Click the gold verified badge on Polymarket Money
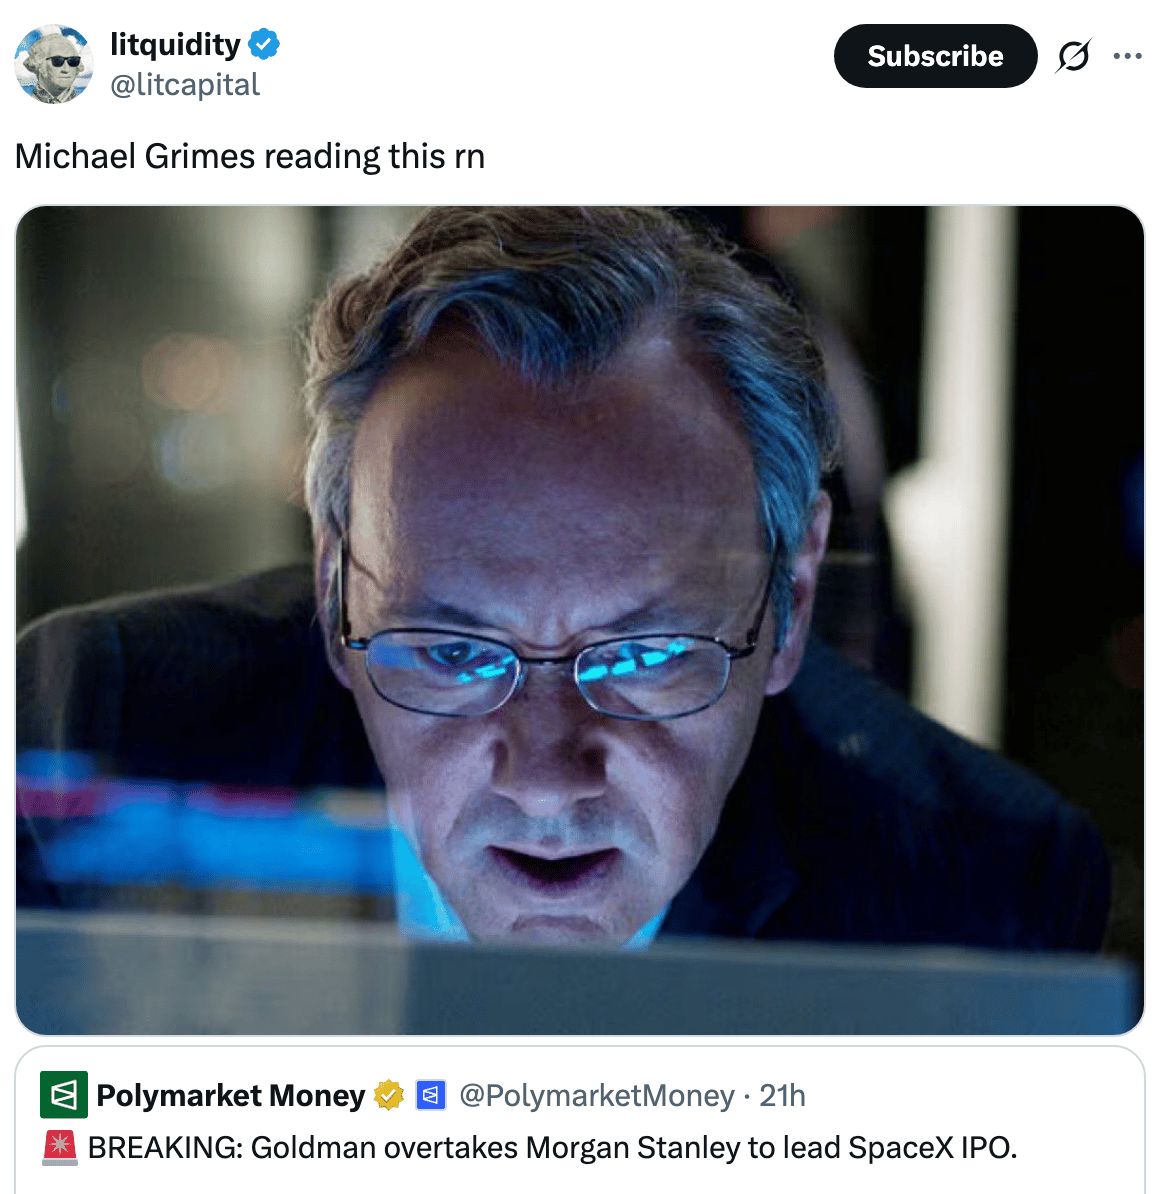 (x=389, y=1096)
